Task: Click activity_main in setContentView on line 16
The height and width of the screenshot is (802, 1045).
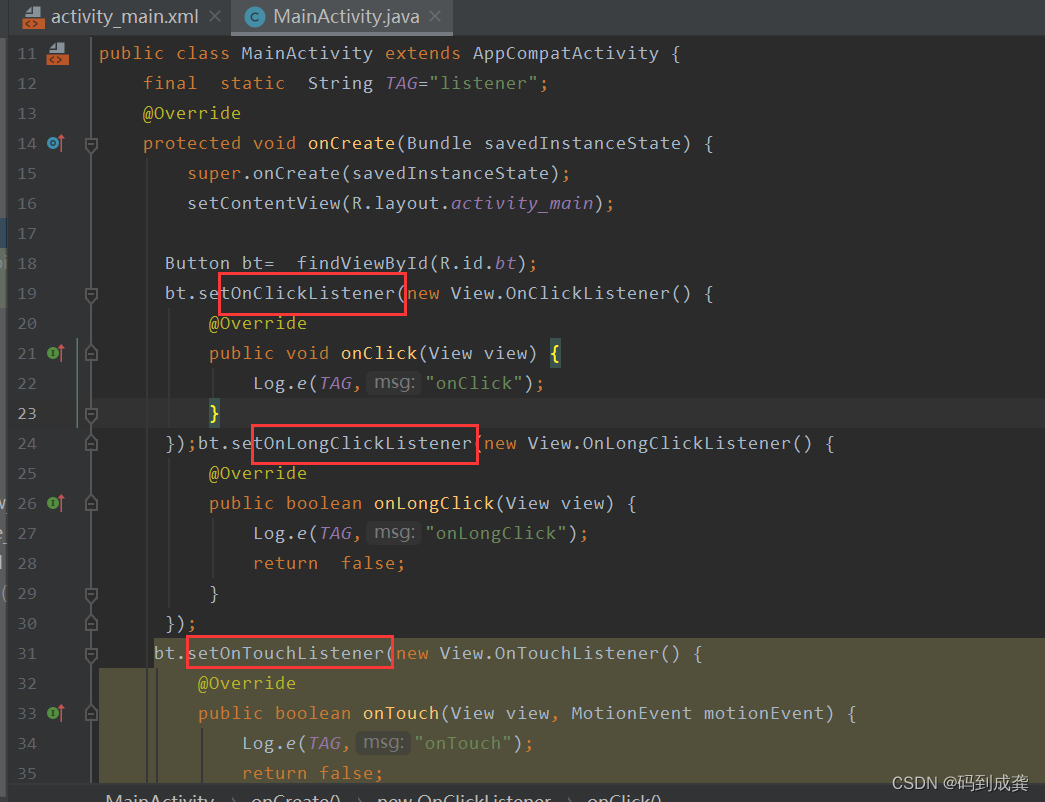Action: coord(522,203)
